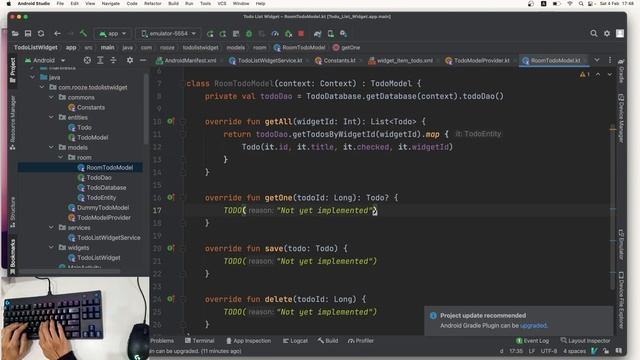Click the Collapse All icon in Project panel
Image resolution: width=640 pixels, height=360 pixels.
pyautogui.click(x=113, y=60)
